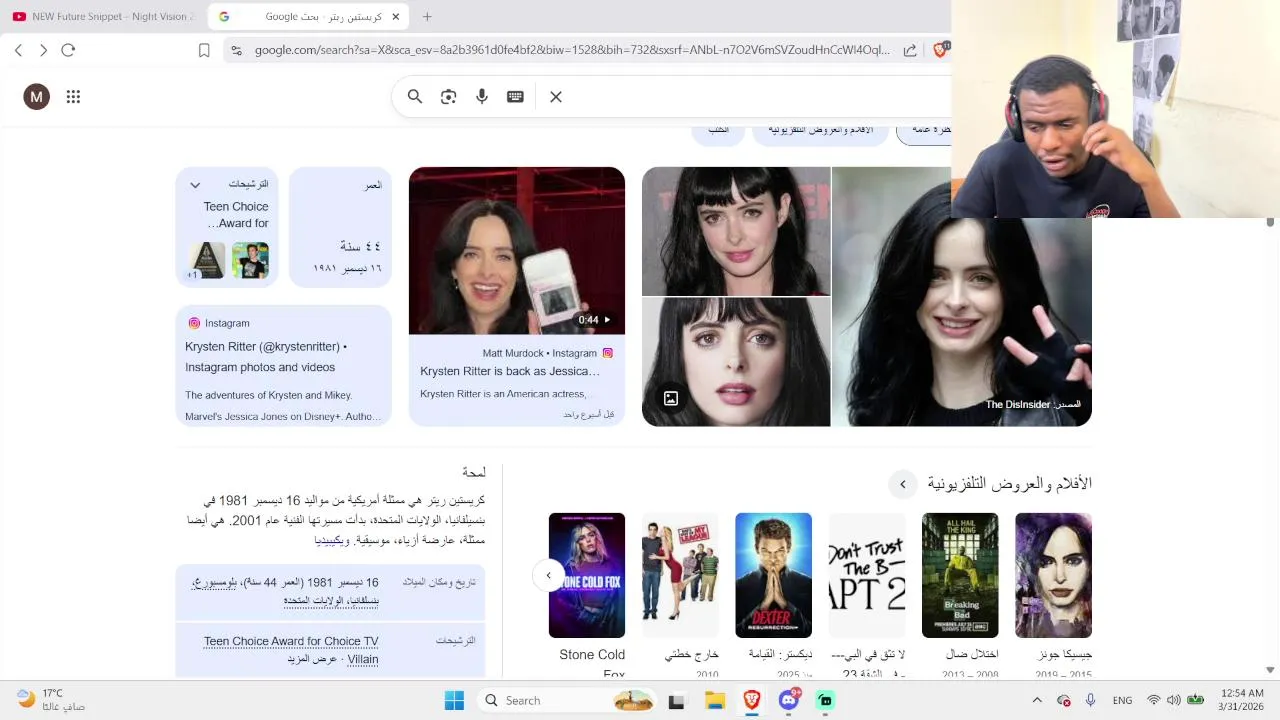1280x720 pixels.
Task: Open the green app icon on taskbar
Action: click(825, 701)
